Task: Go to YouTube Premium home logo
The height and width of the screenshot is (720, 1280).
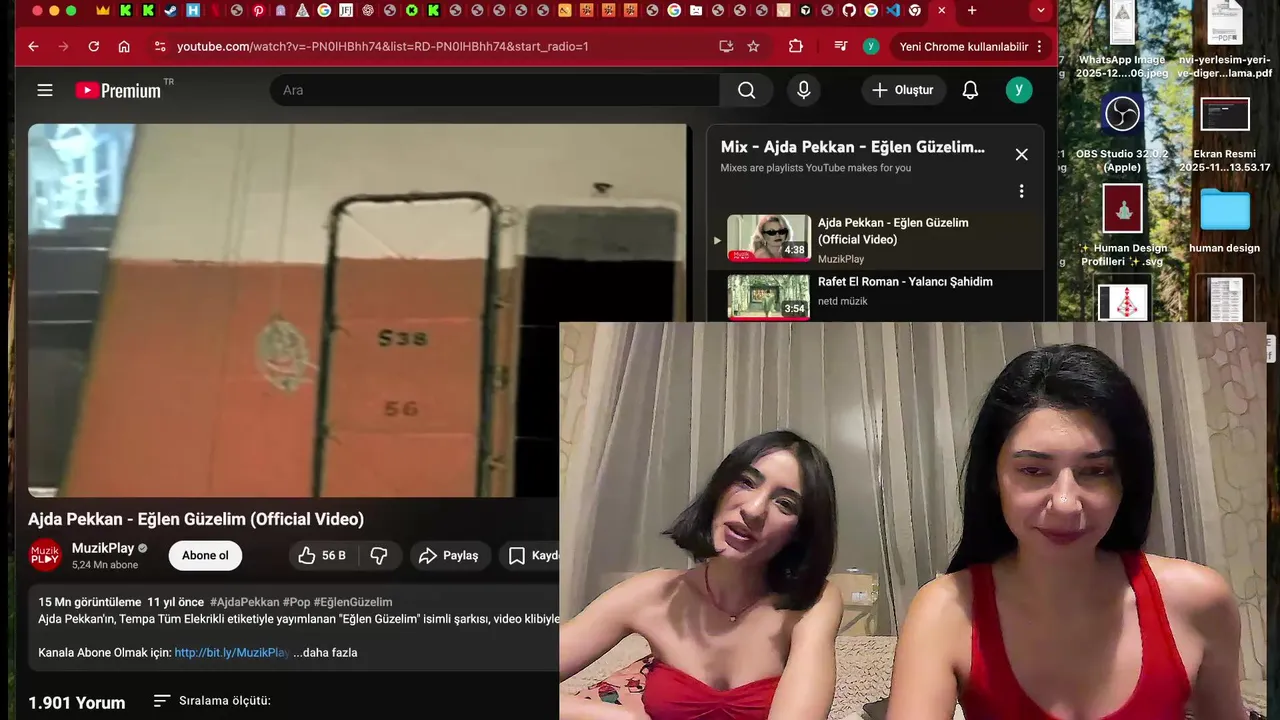Action: click(118, 90)
